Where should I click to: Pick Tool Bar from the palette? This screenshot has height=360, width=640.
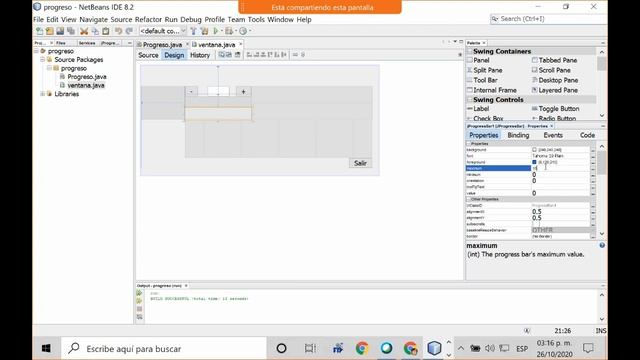point(482,80)
